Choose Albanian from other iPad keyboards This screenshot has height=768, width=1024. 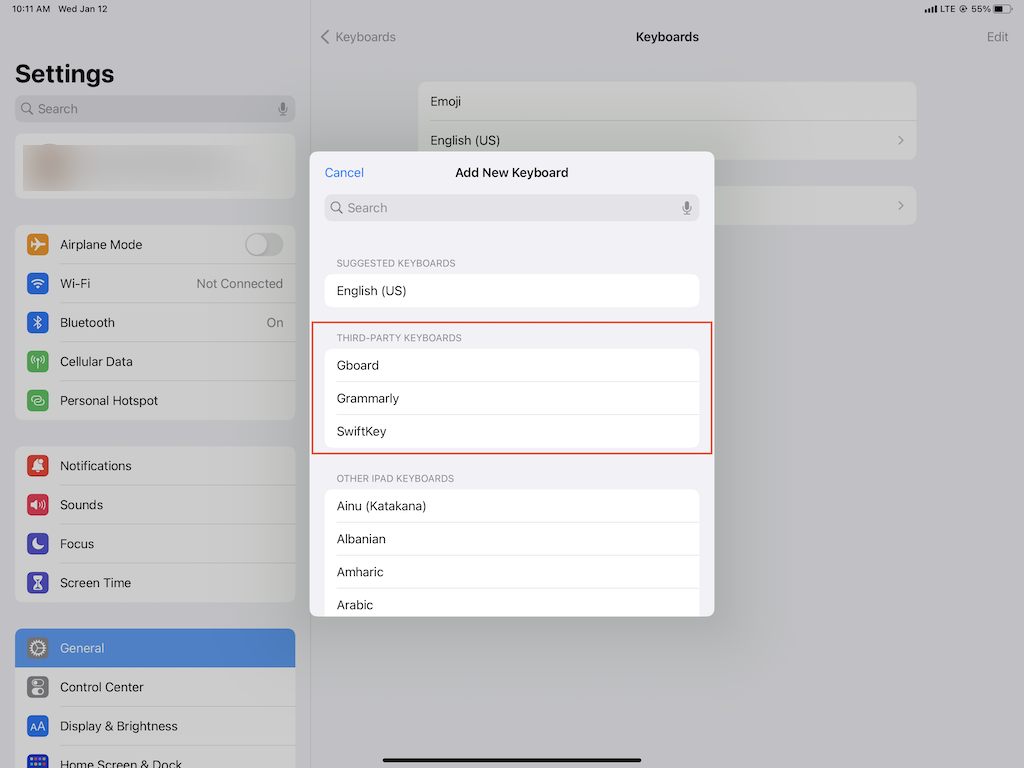coord(512,538)
